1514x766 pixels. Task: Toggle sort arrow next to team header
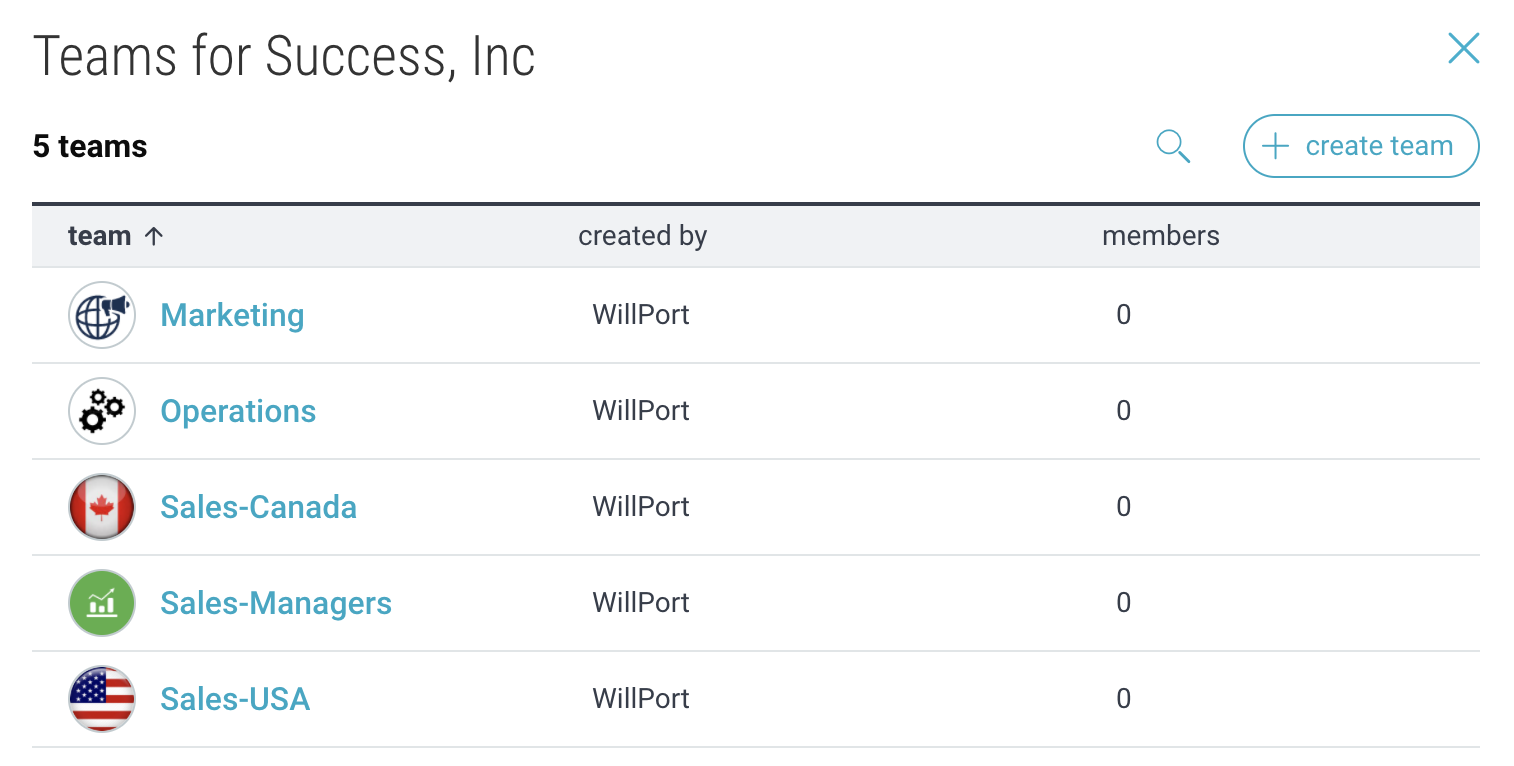pyautogui.click(x=153, y=236)
